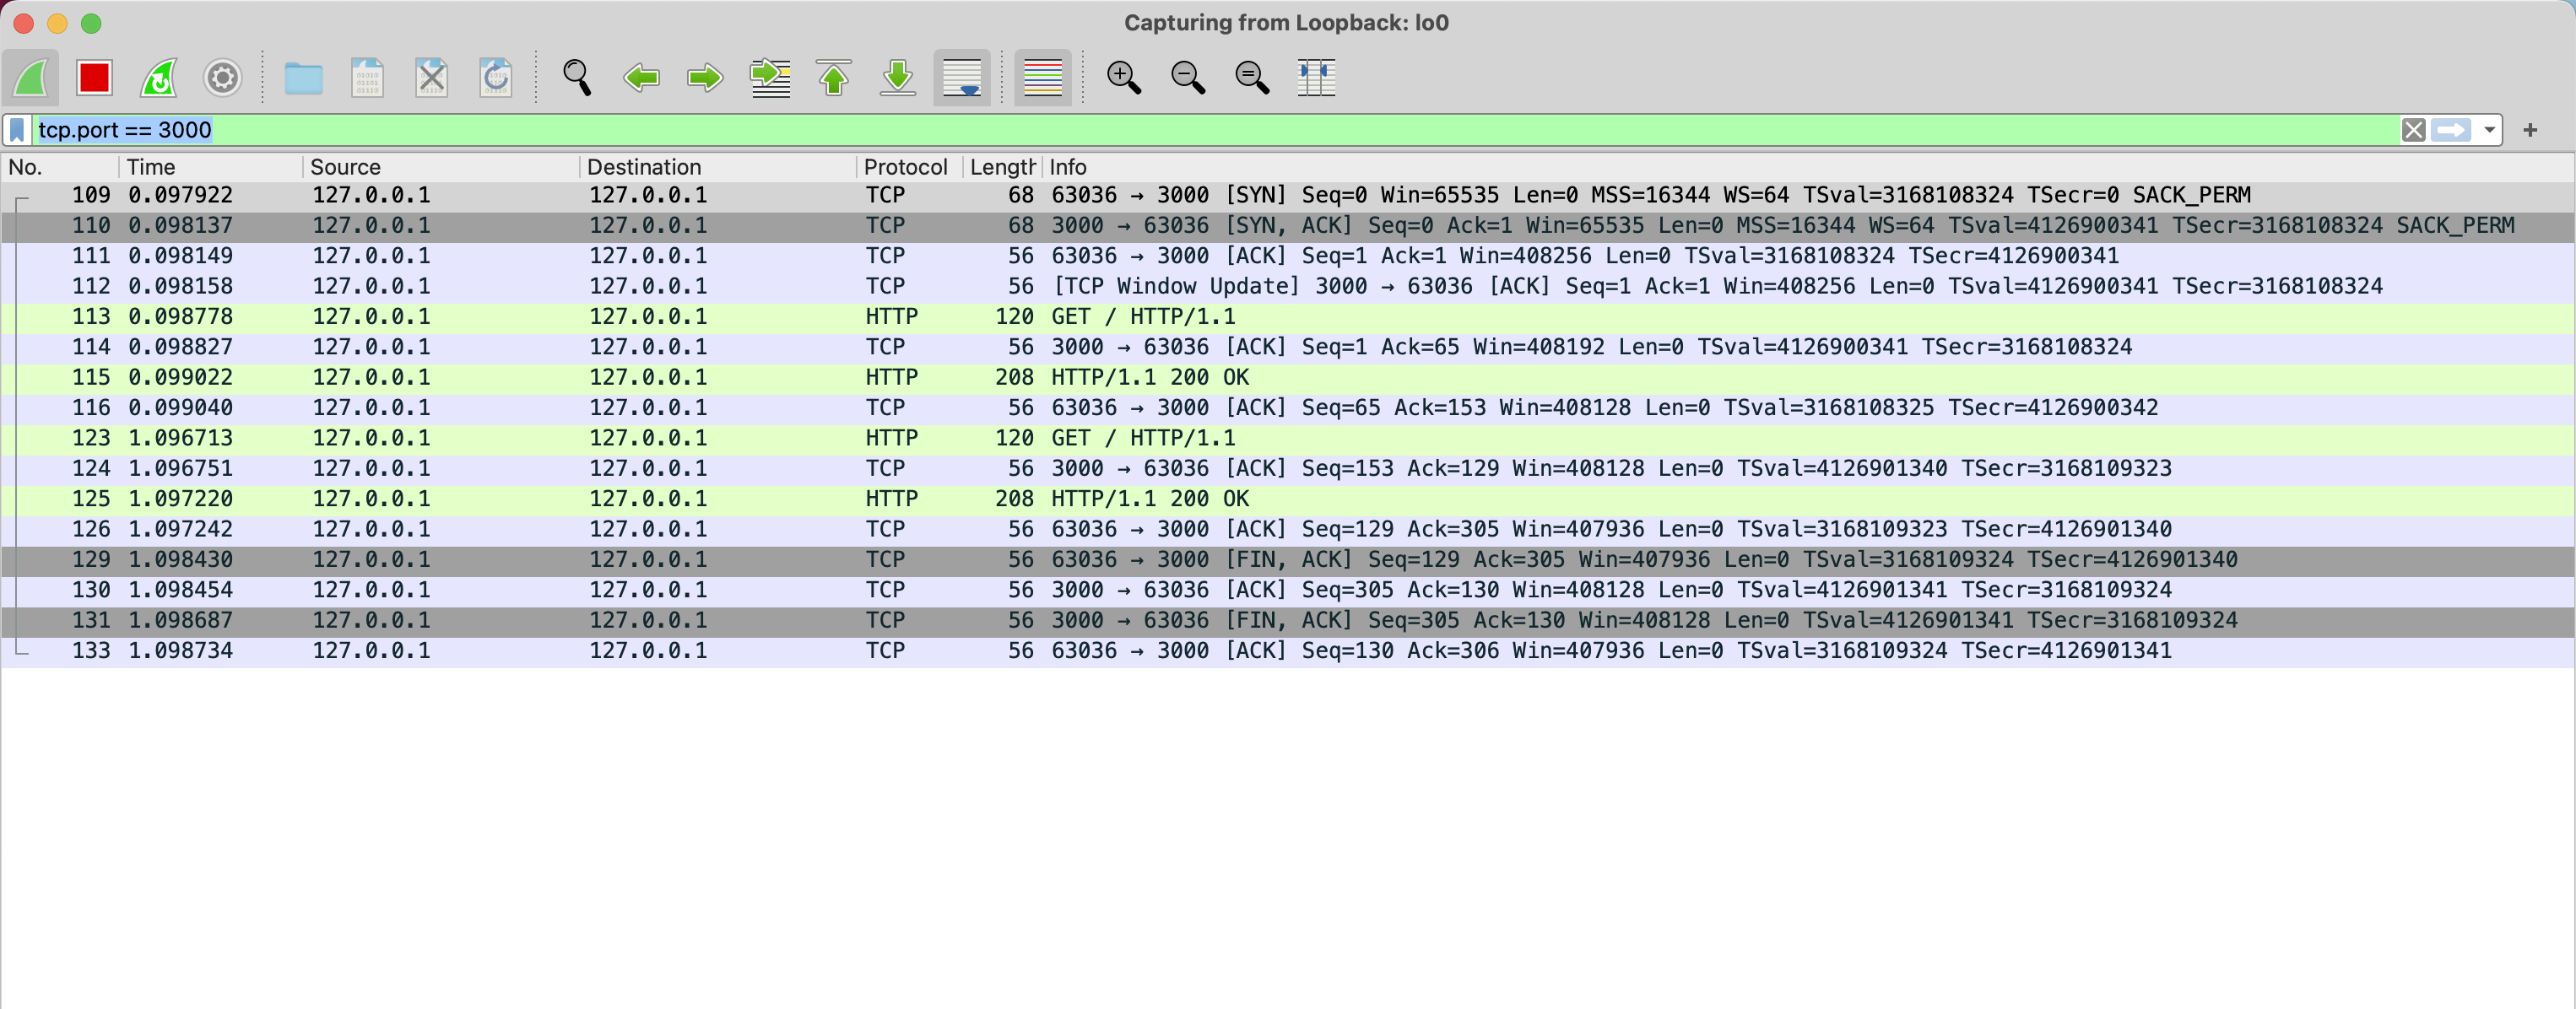
Task: Click go to specified packet icon
Action: [769, 77]
